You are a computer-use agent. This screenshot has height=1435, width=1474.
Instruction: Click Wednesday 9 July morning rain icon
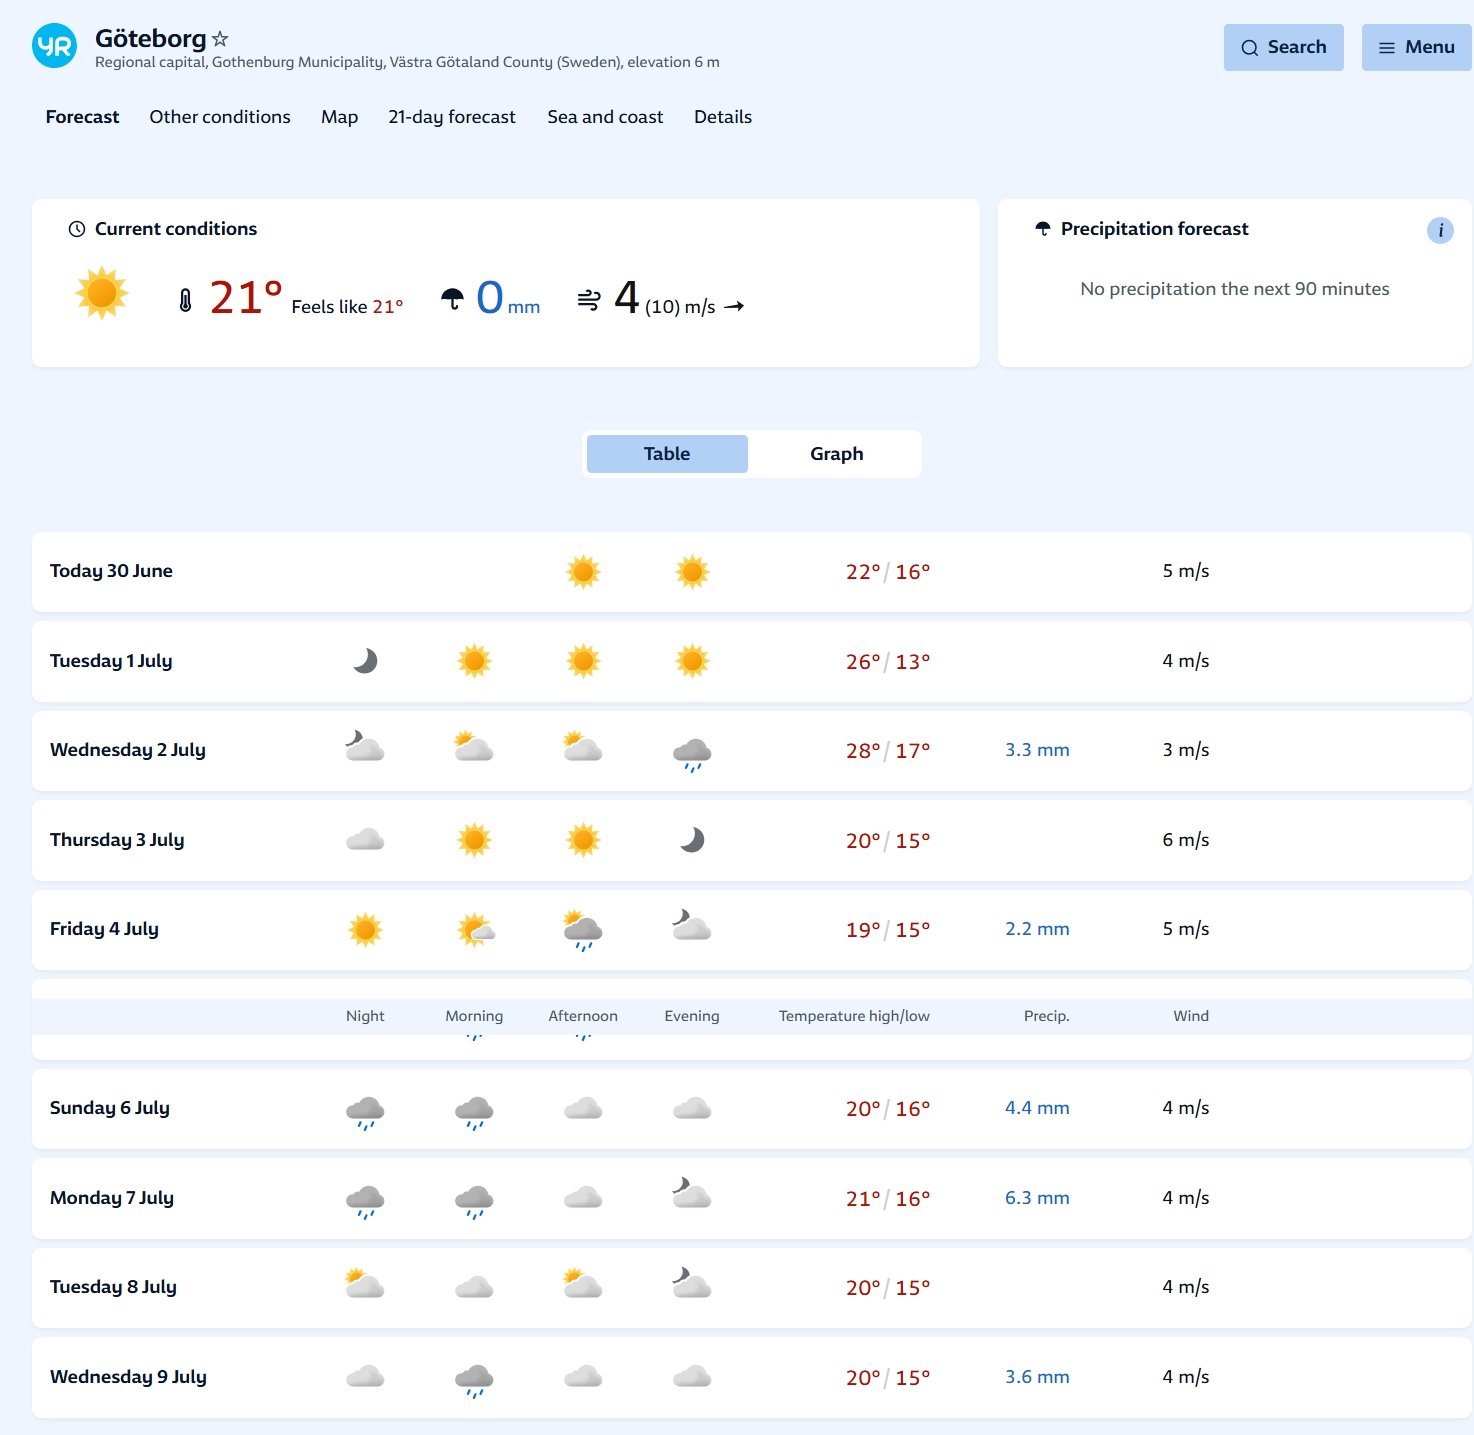(x=474, y=1381)
